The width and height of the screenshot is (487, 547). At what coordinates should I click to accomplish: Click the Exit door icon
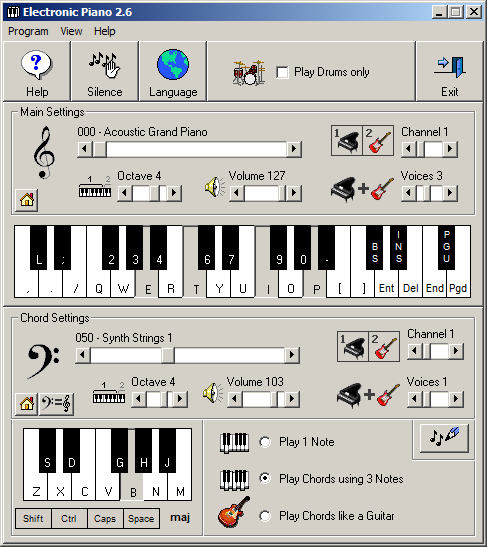coord(449,72)
